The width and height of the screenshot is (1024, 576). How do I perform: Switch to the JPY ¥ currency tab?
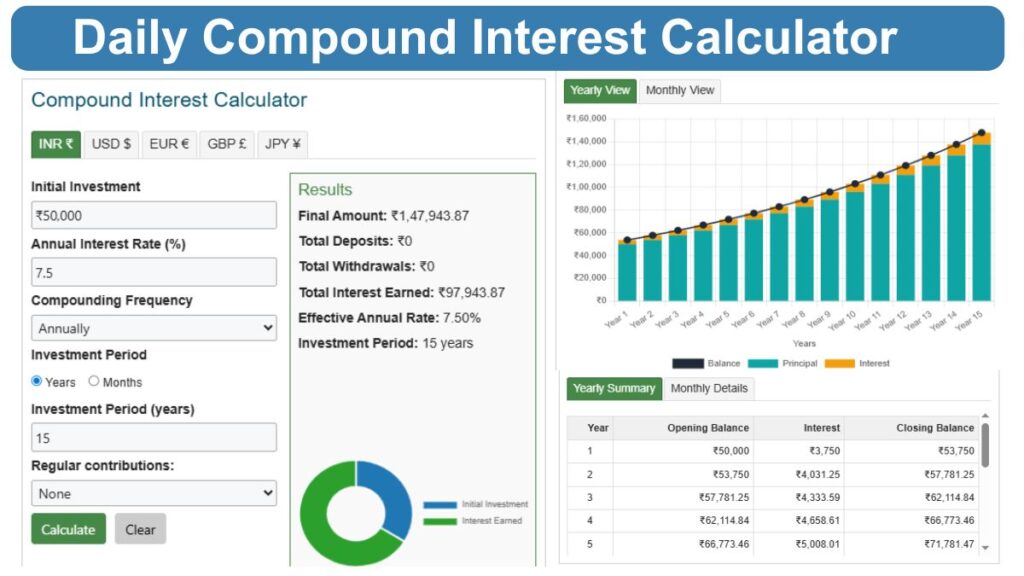(281, 143)
